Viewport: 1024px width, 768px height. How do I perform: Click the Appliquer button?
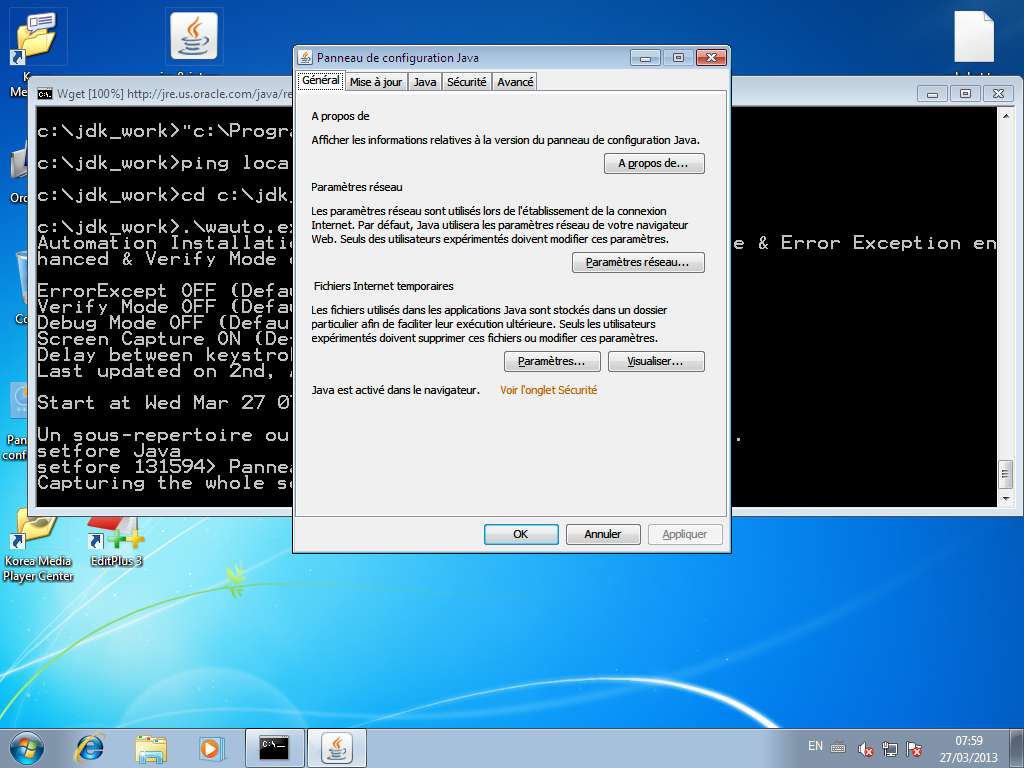[x=685, y=534]
